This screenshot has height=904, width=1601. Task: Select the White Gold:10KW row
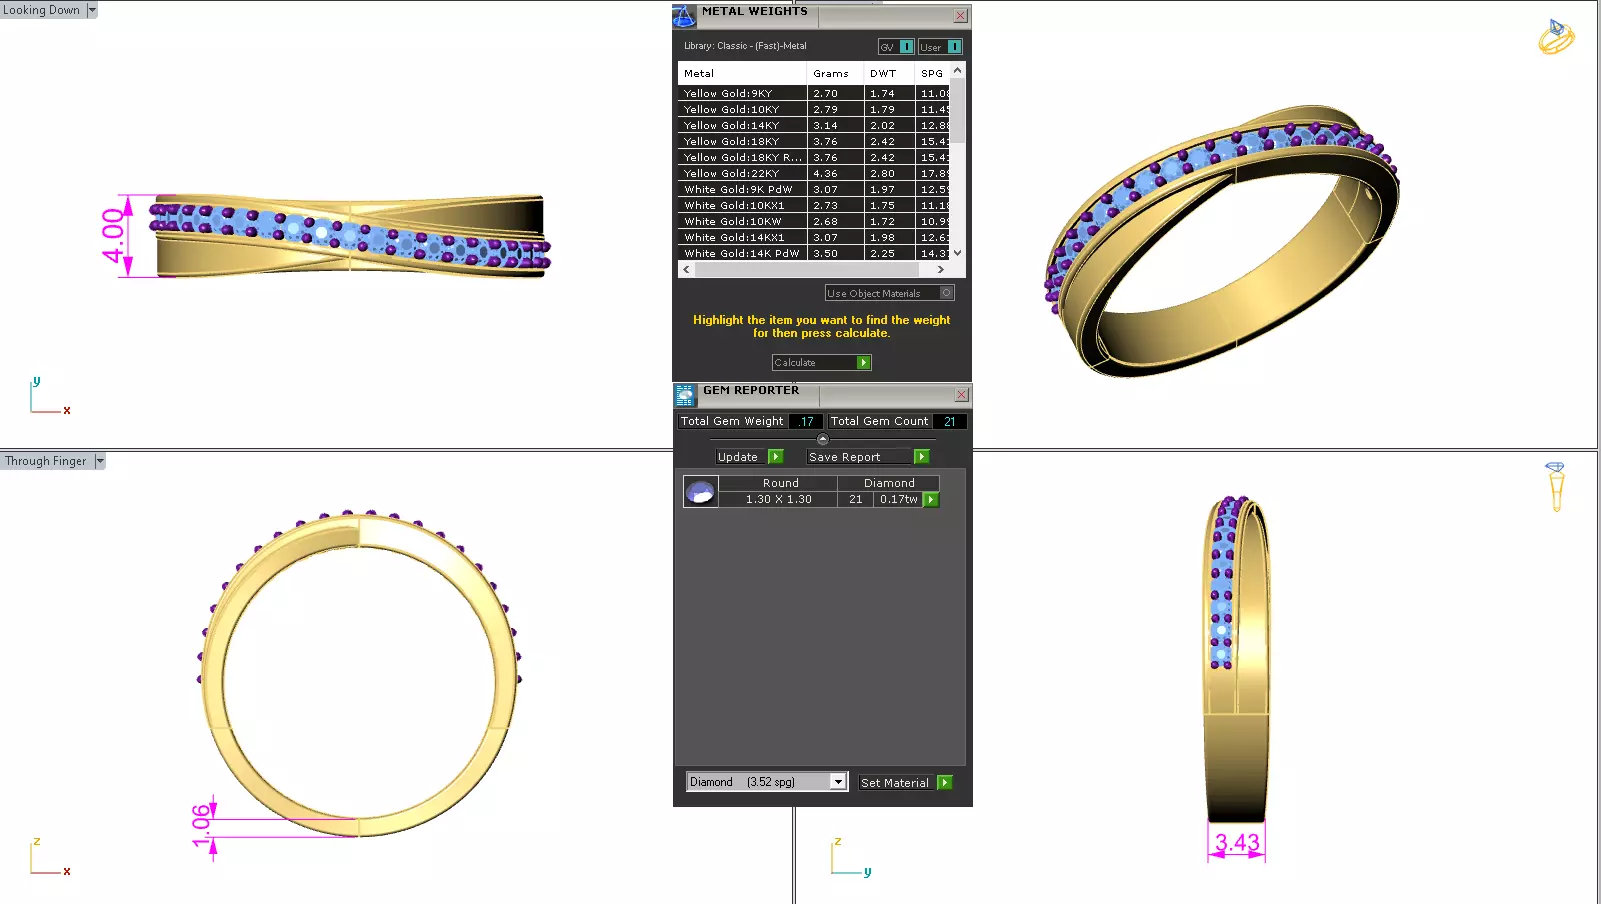tap(814, 221)
